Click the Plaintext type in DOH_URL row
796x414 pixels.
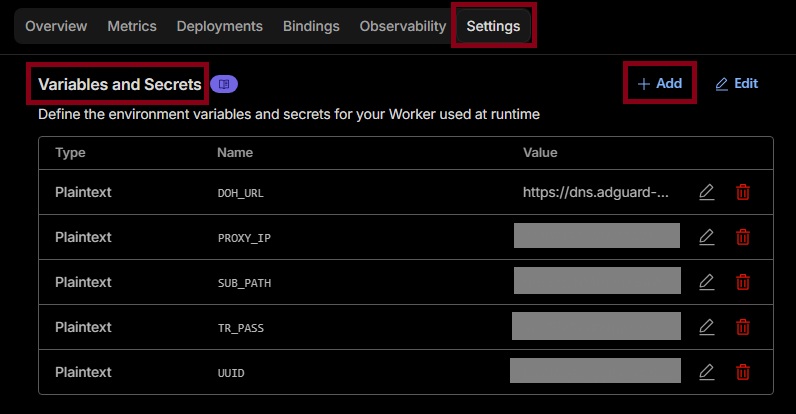83,192
